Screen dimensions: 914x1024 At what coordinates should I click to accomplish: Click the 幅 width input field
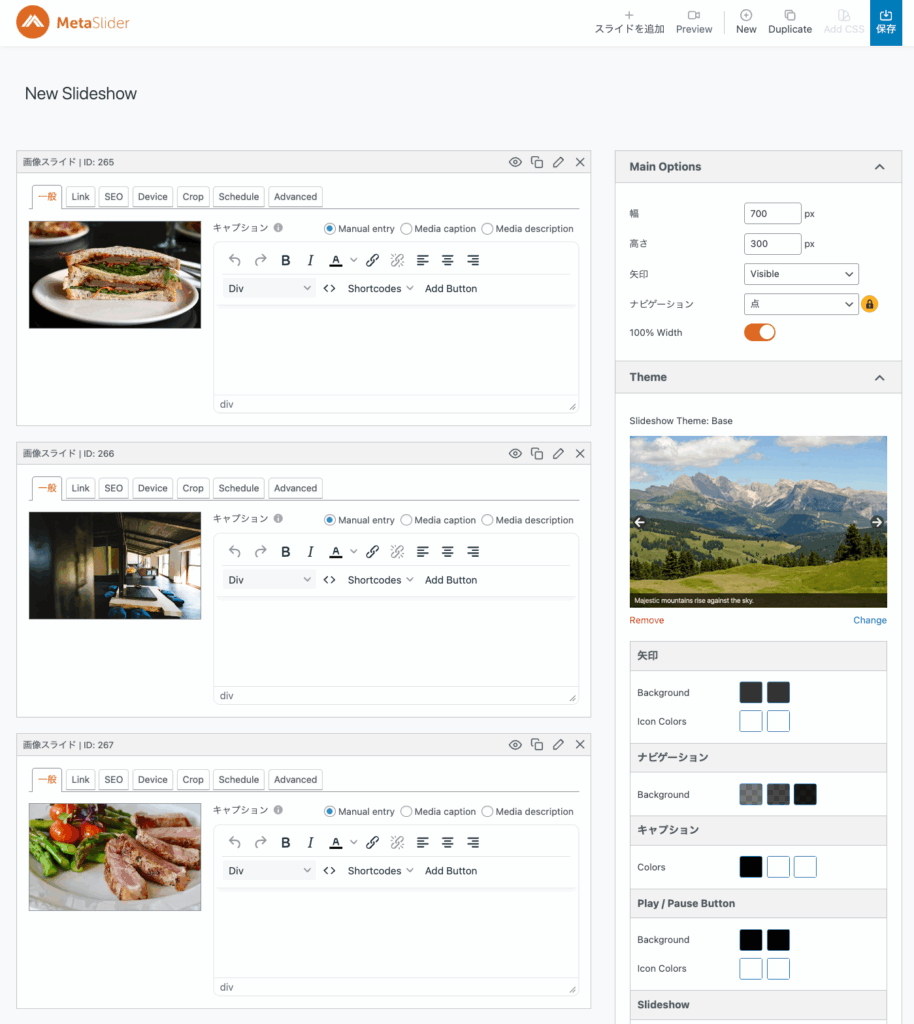(x=772, y=213)
